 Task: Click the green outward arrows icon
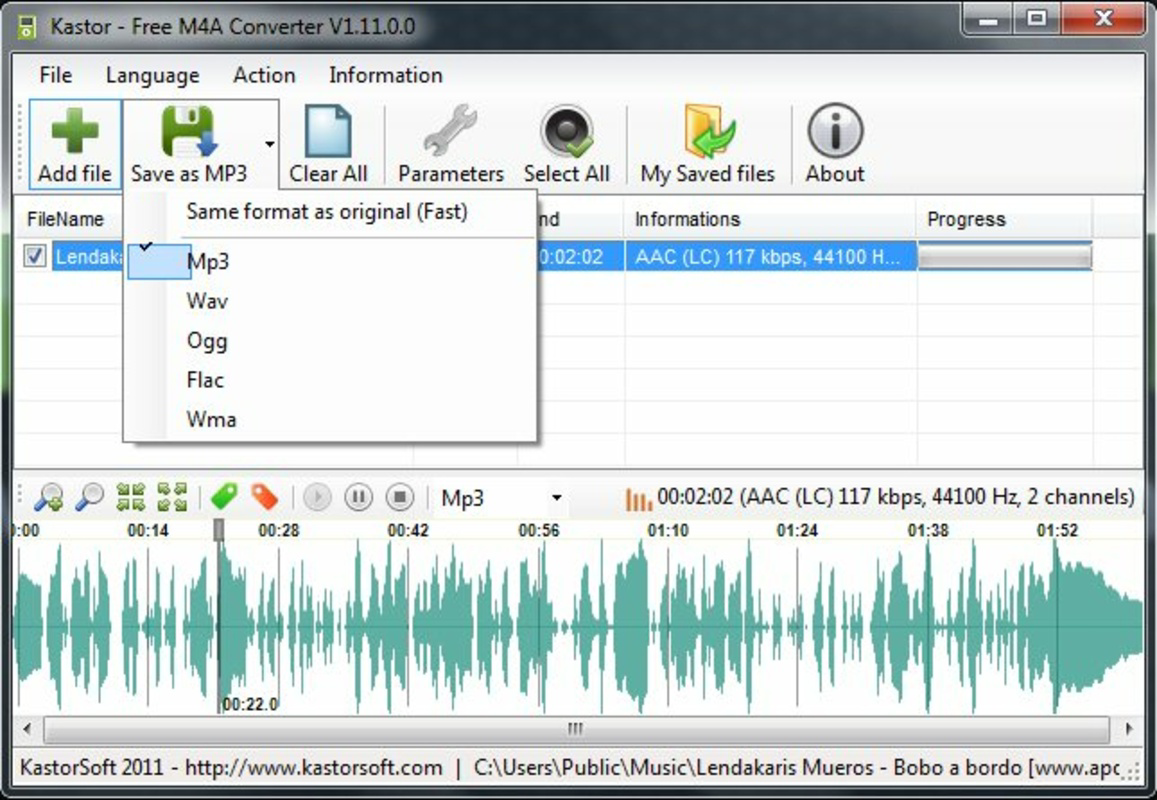click(x=172, y=497)
